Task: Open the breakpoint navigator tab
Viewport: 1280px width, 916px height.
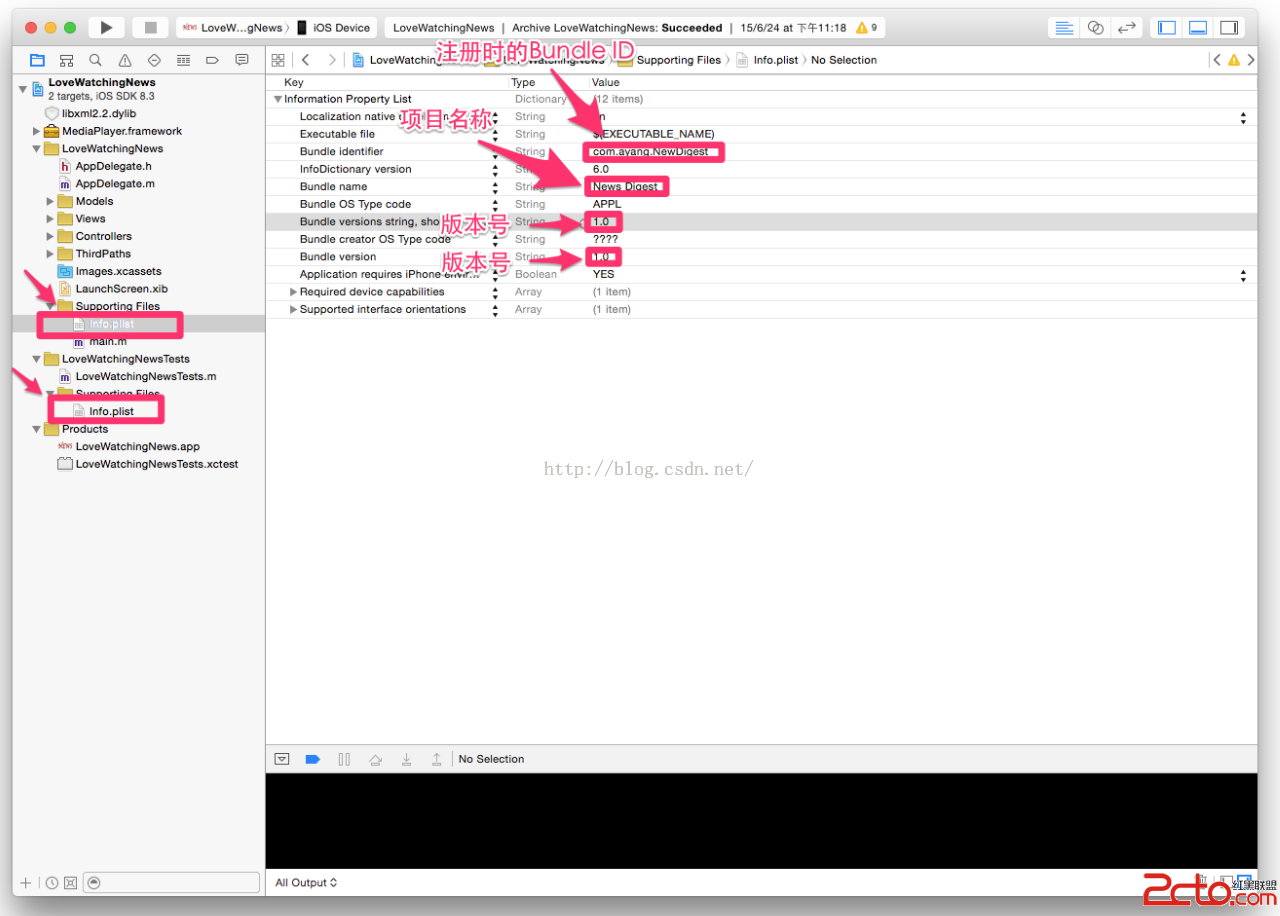Action: click(x=212, y=60)
